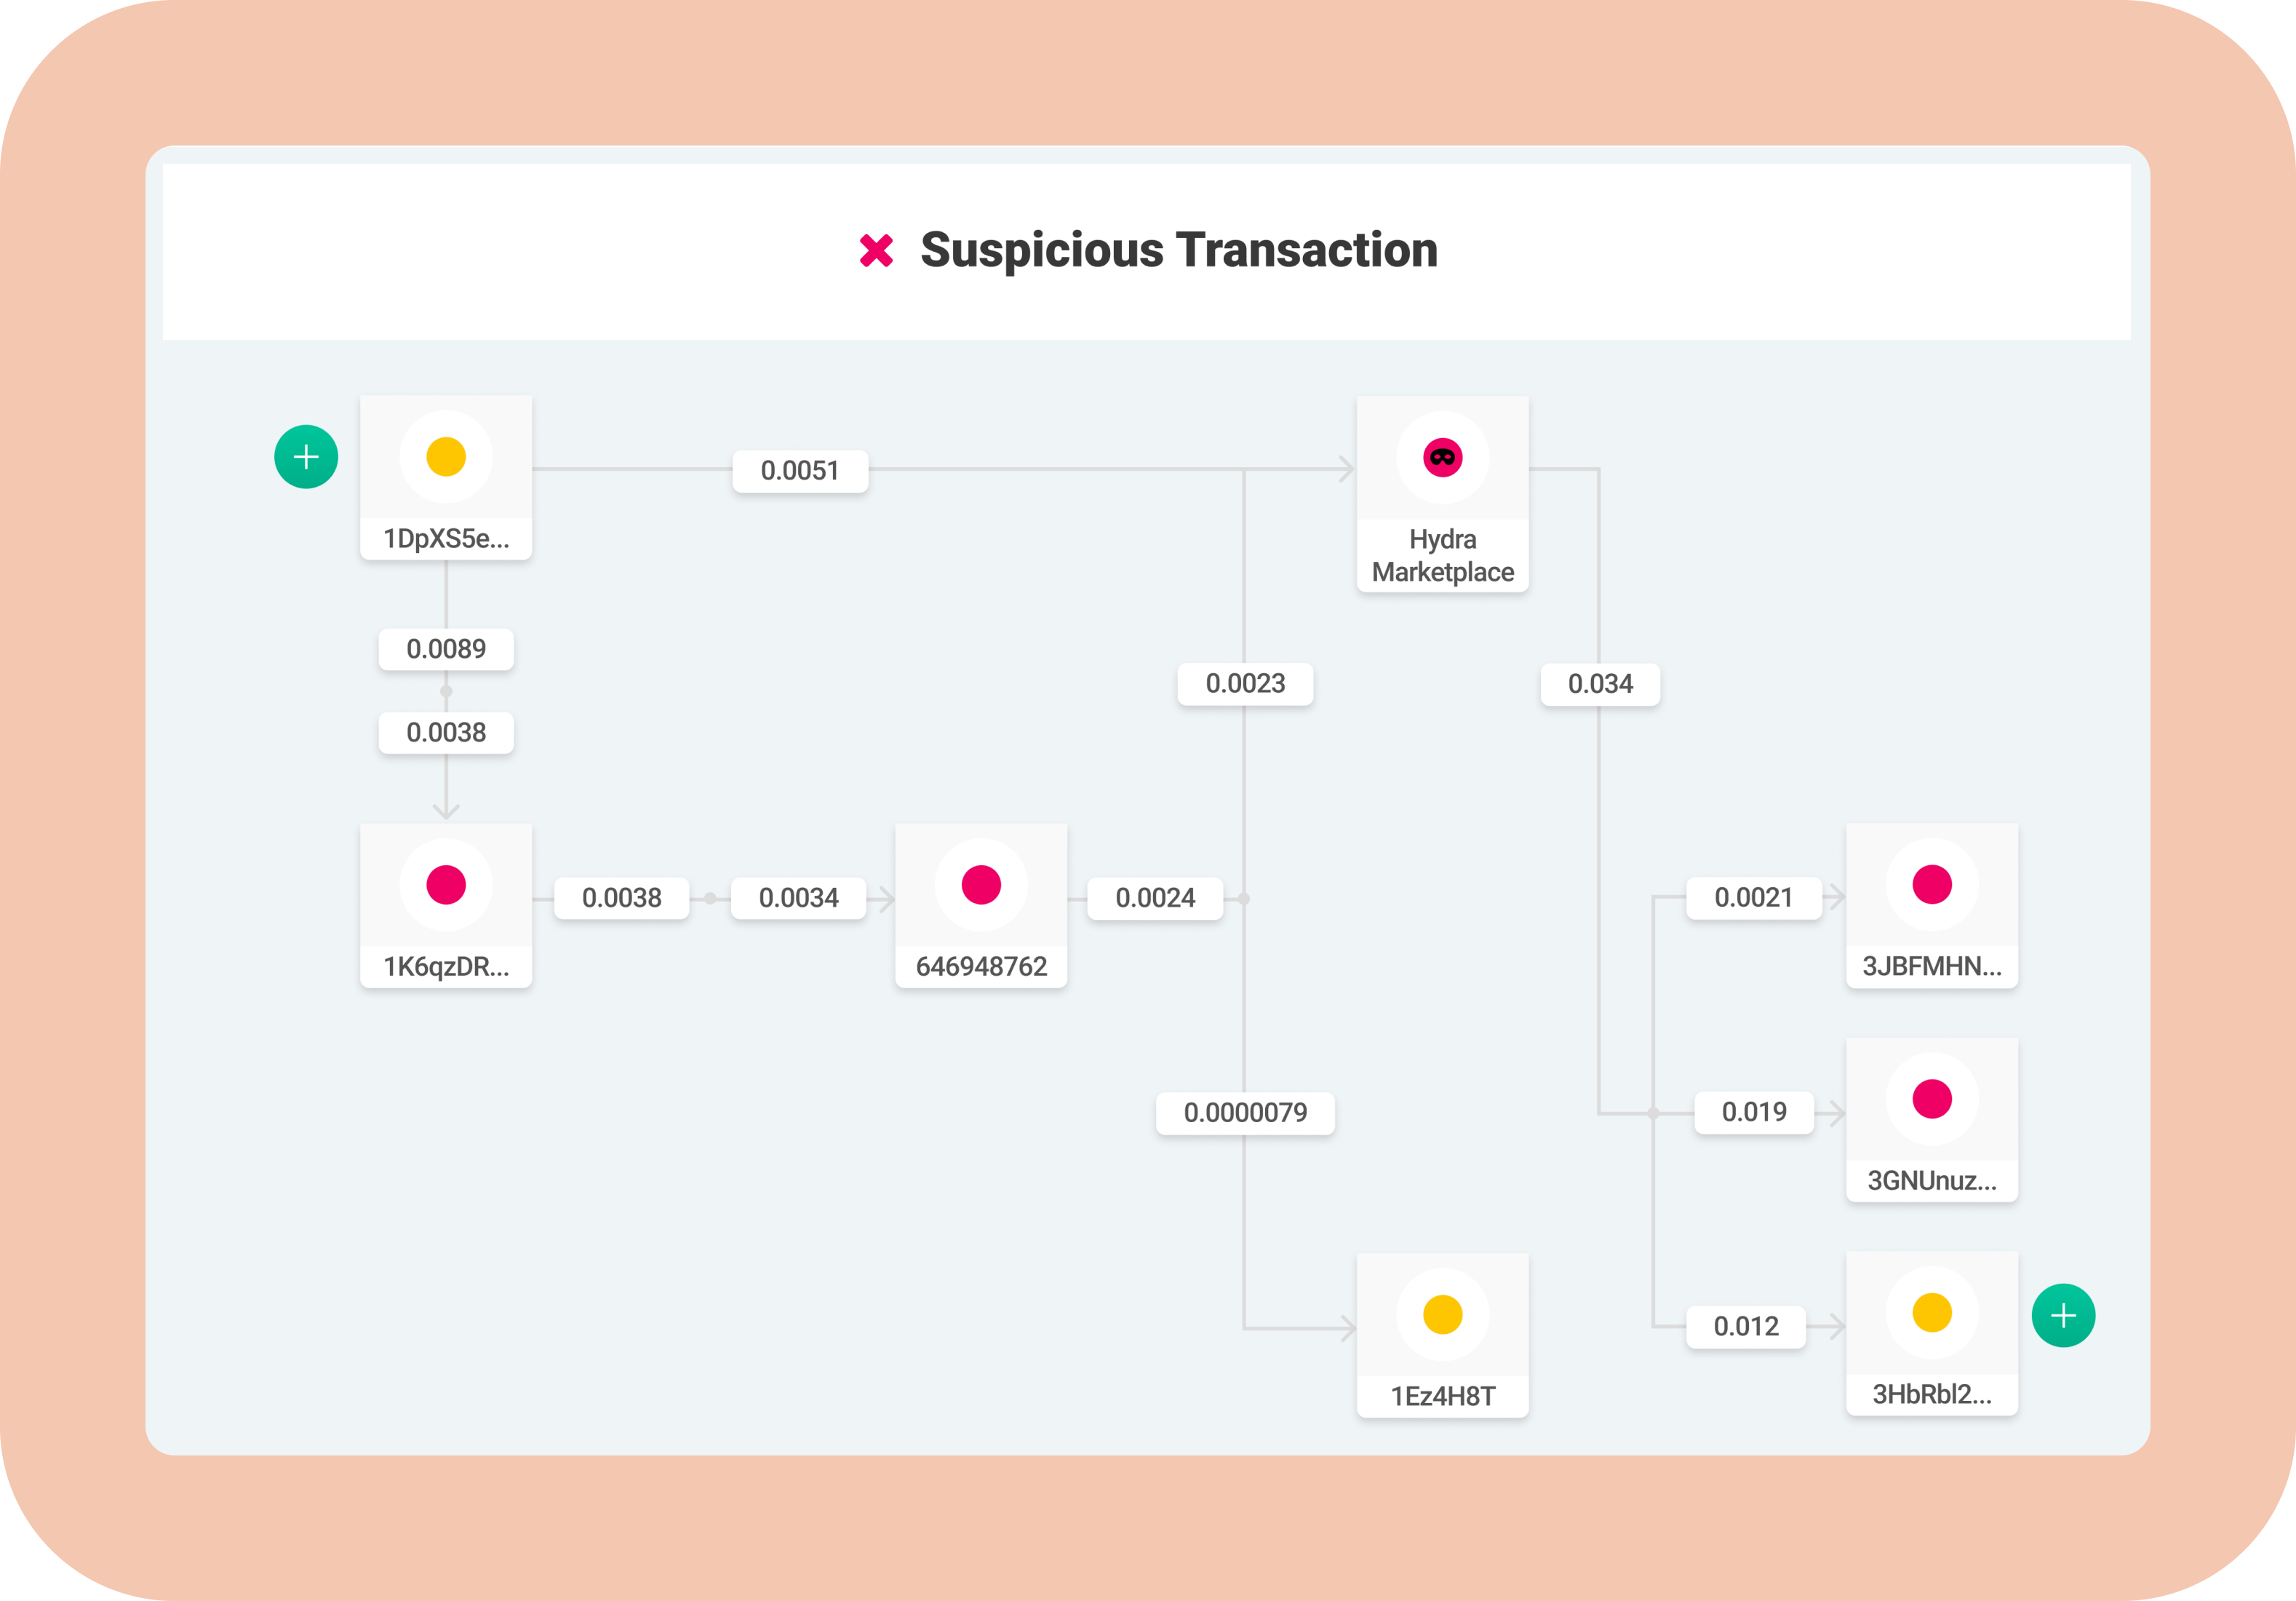Viewport: 2296px width, 1601px height.
Task: Click the 0.012 amount label
Action: [1746, 1327]
